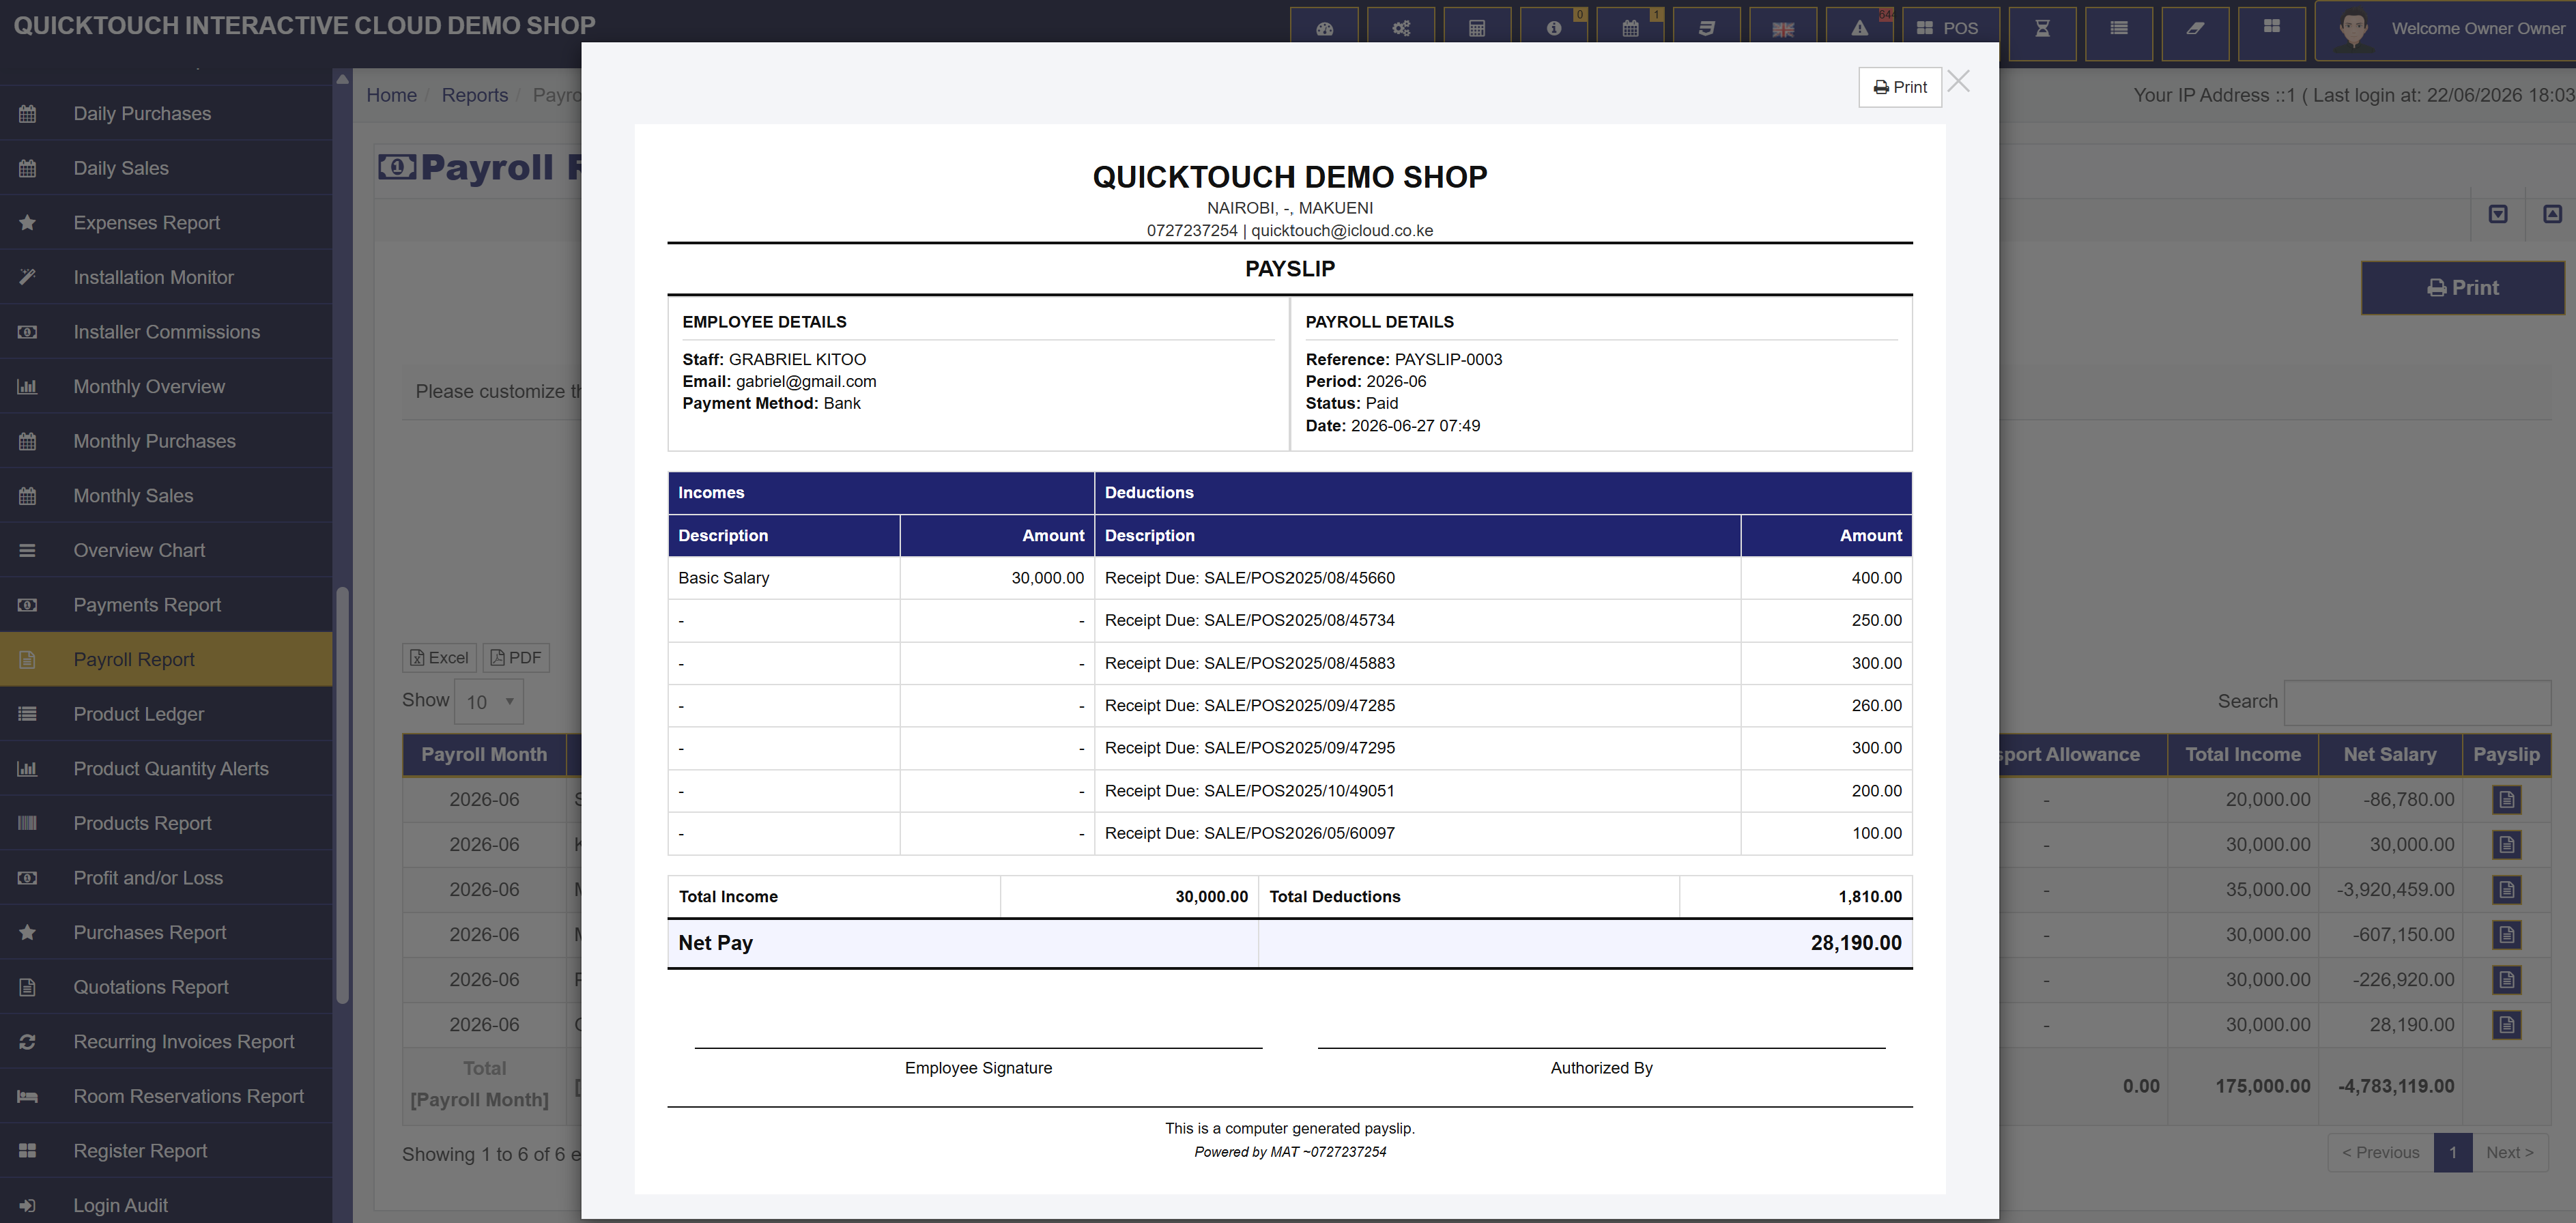Image resolution: width=2576 pixels, height=1223 pixels.
Task: Go to Next page in pagination
Action: click(x=2509, y=1153)
